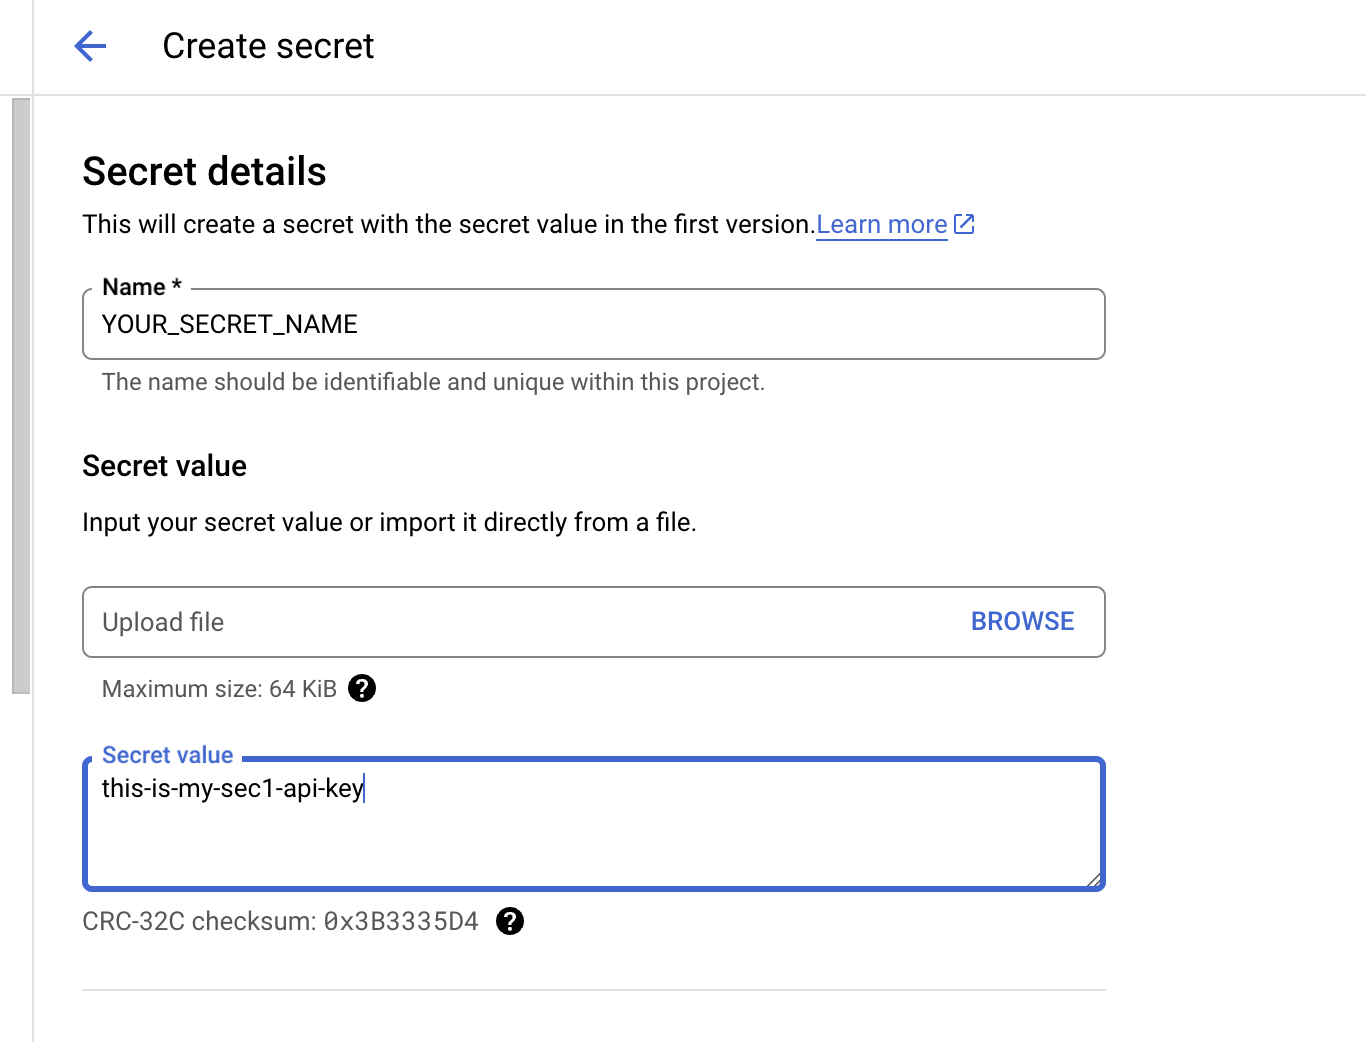Open the Learn more documentation link

coord(881,224)
